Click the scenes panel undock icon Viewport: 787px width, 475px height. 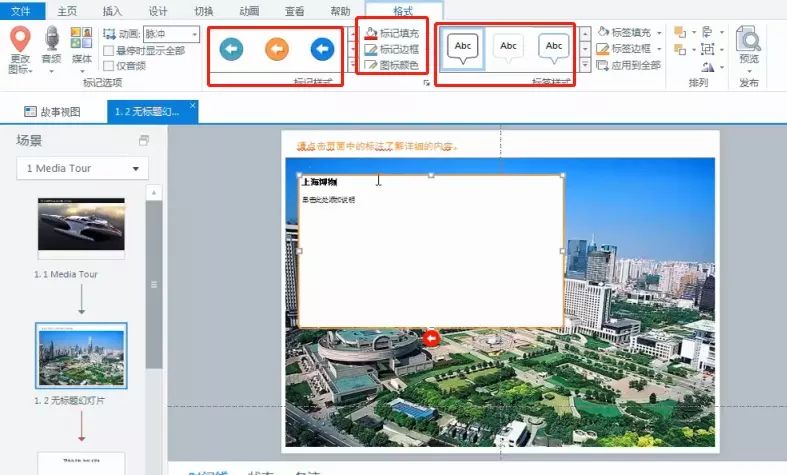(x=144, y=141)
